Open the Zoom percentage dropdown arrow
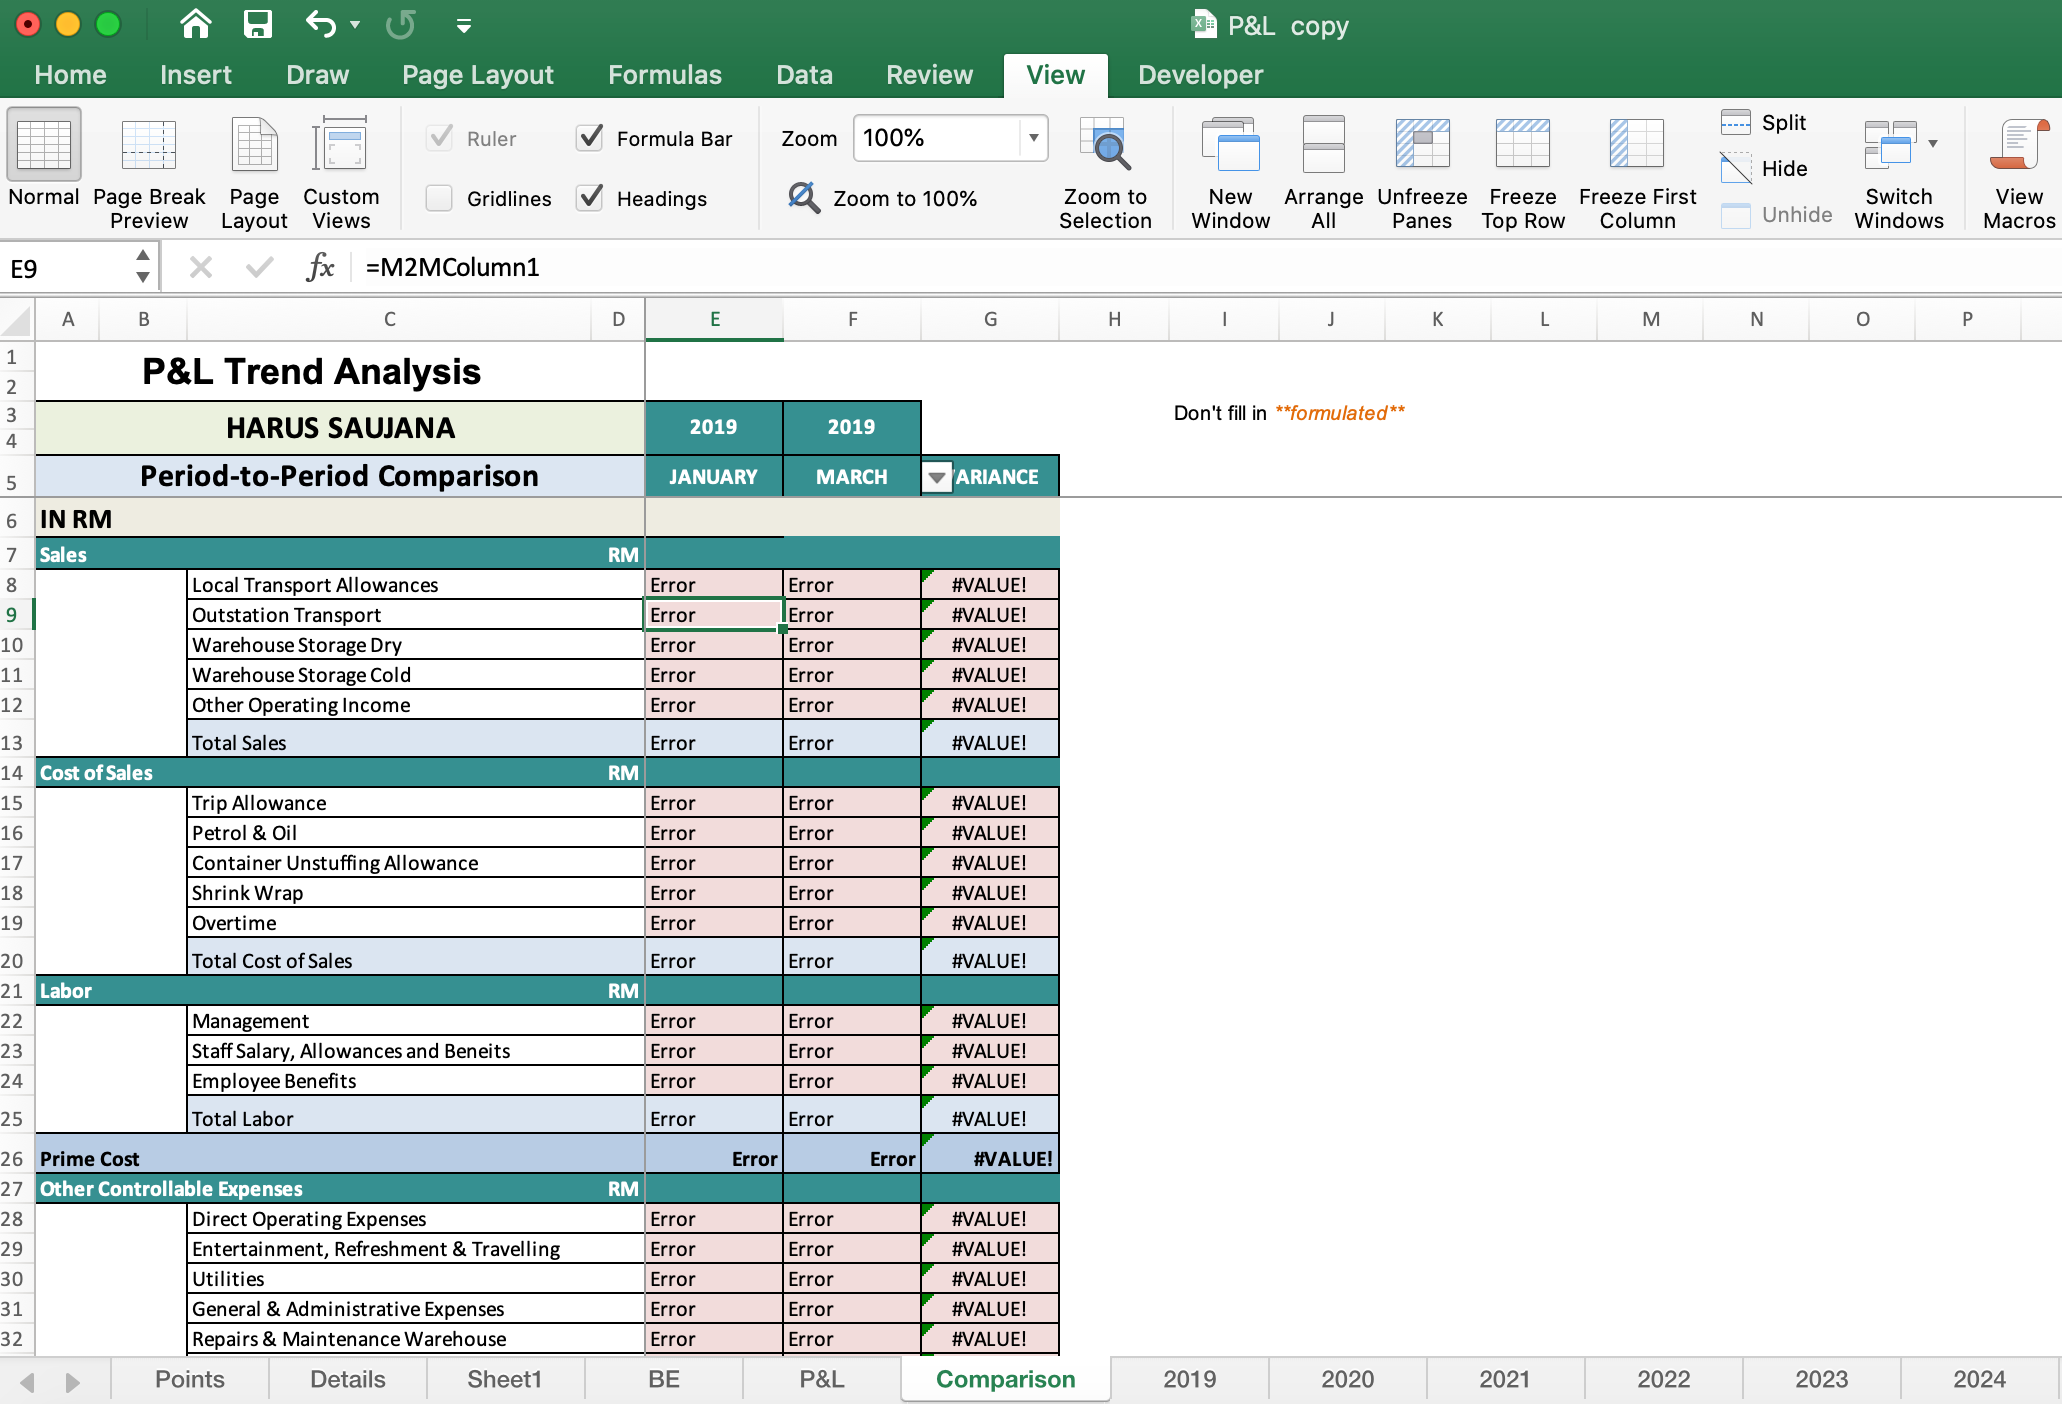The width and height of the screenshot is (2062, 1404). point(1033,138)
